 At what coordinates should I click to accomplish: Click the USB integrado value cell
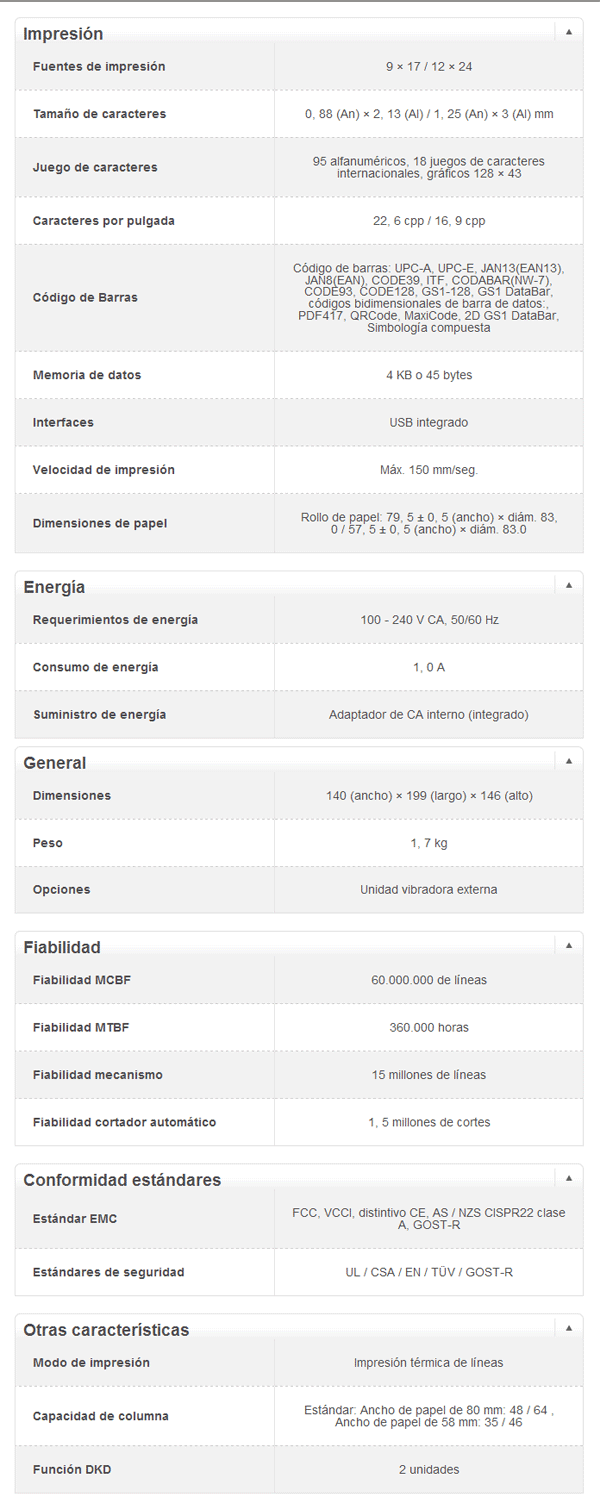[x=428, y=423]
